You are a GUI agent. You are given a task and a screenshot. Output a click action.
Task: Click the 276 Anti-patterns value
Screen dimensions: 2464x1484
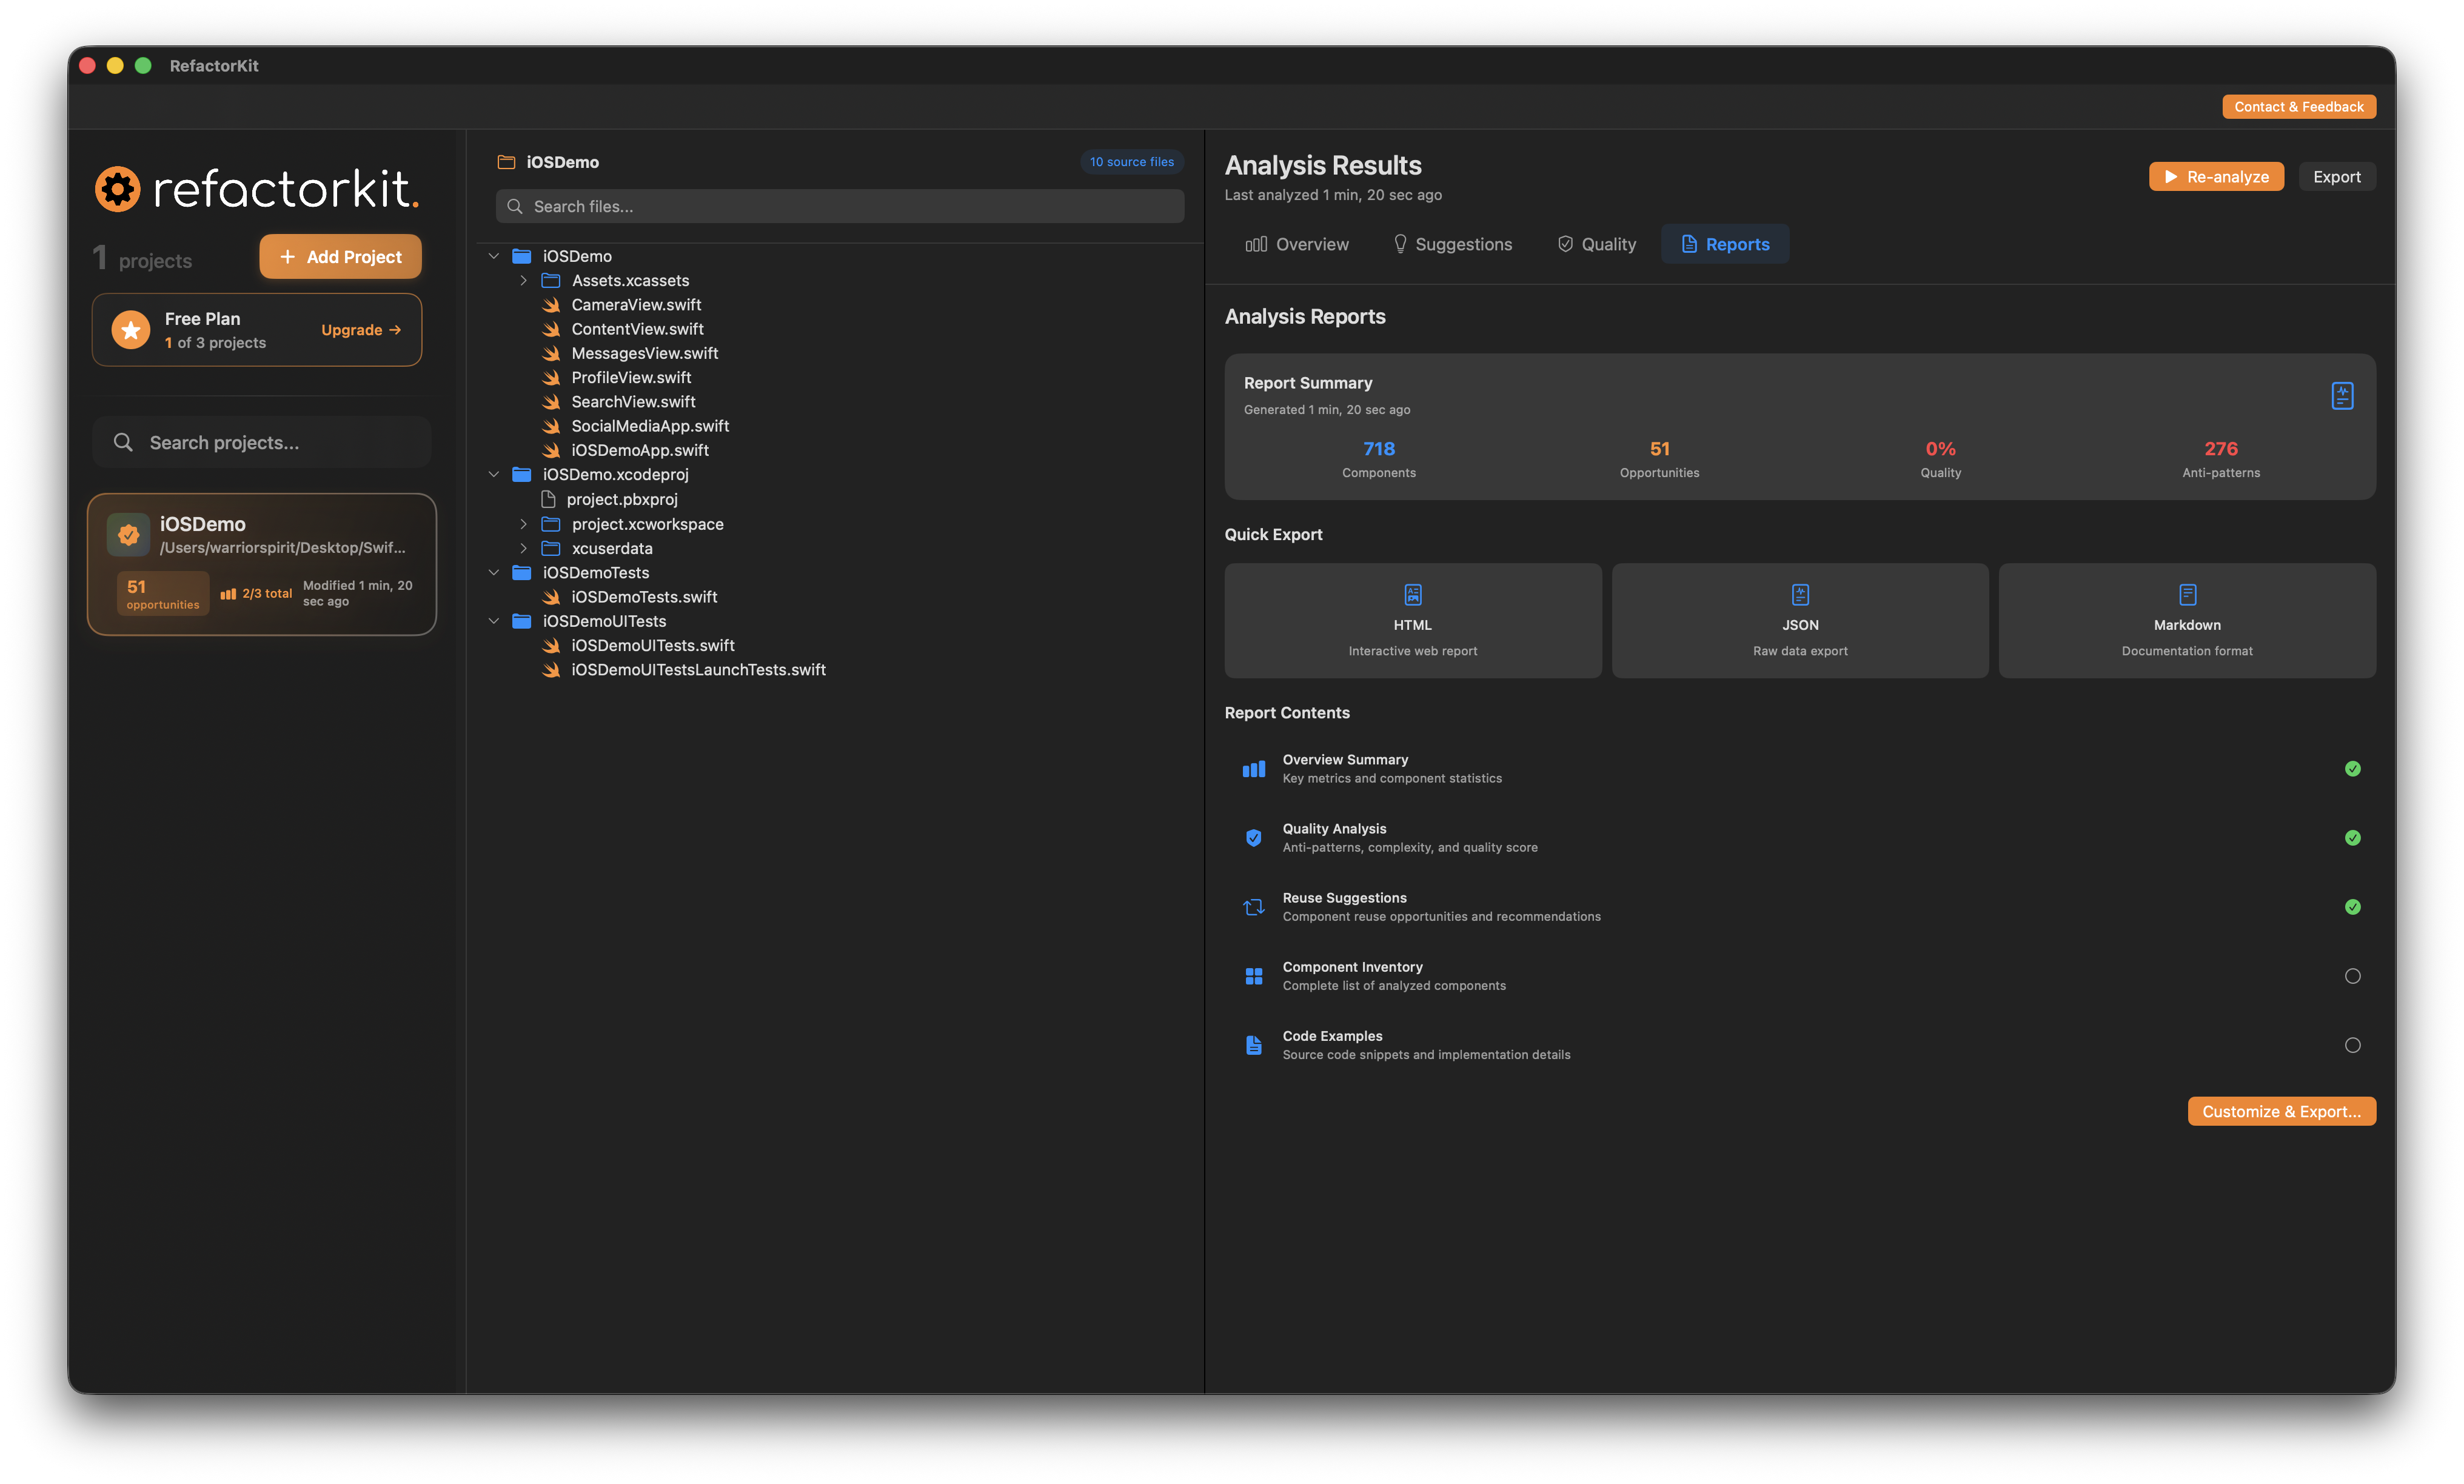pyautogui.click(x=2221, y=449)
